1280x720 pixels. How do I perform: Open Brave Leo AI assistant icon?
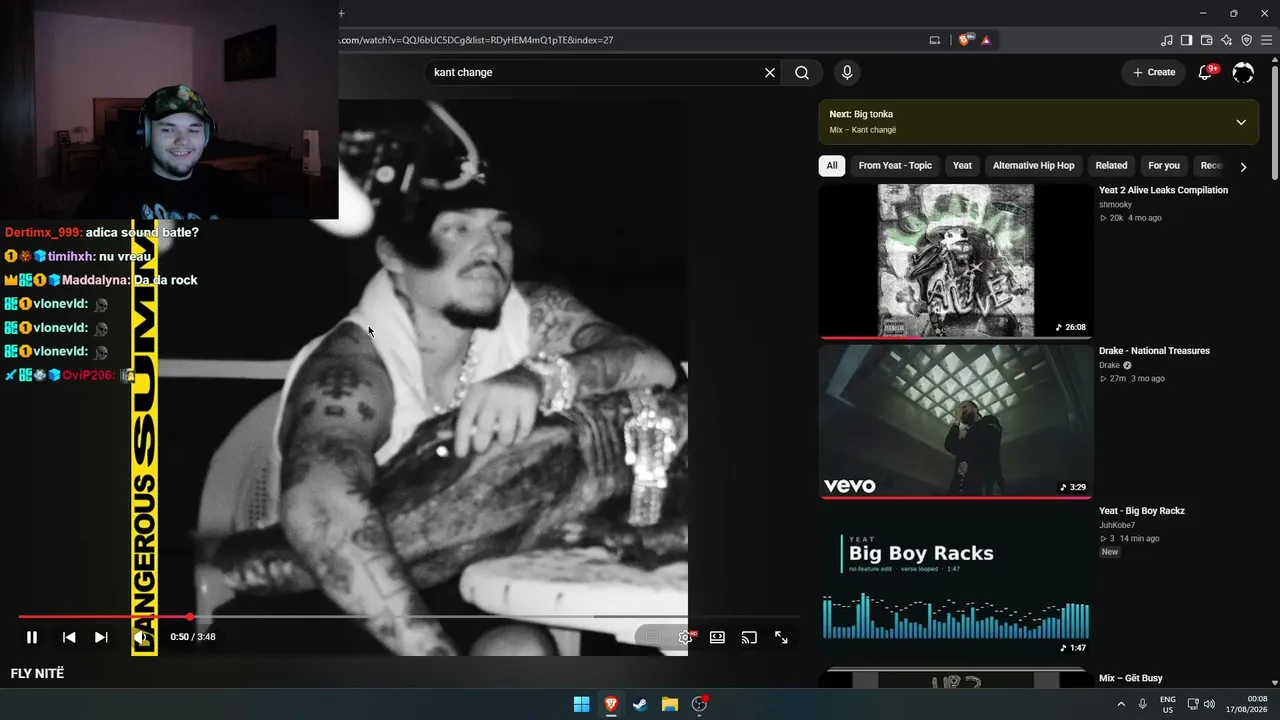1226,40
